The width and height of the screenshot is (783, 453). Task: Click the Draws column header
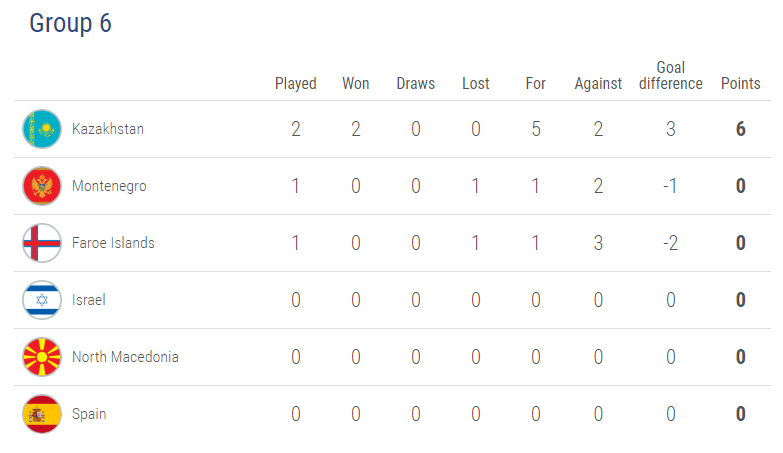click(x=415, y=83)
